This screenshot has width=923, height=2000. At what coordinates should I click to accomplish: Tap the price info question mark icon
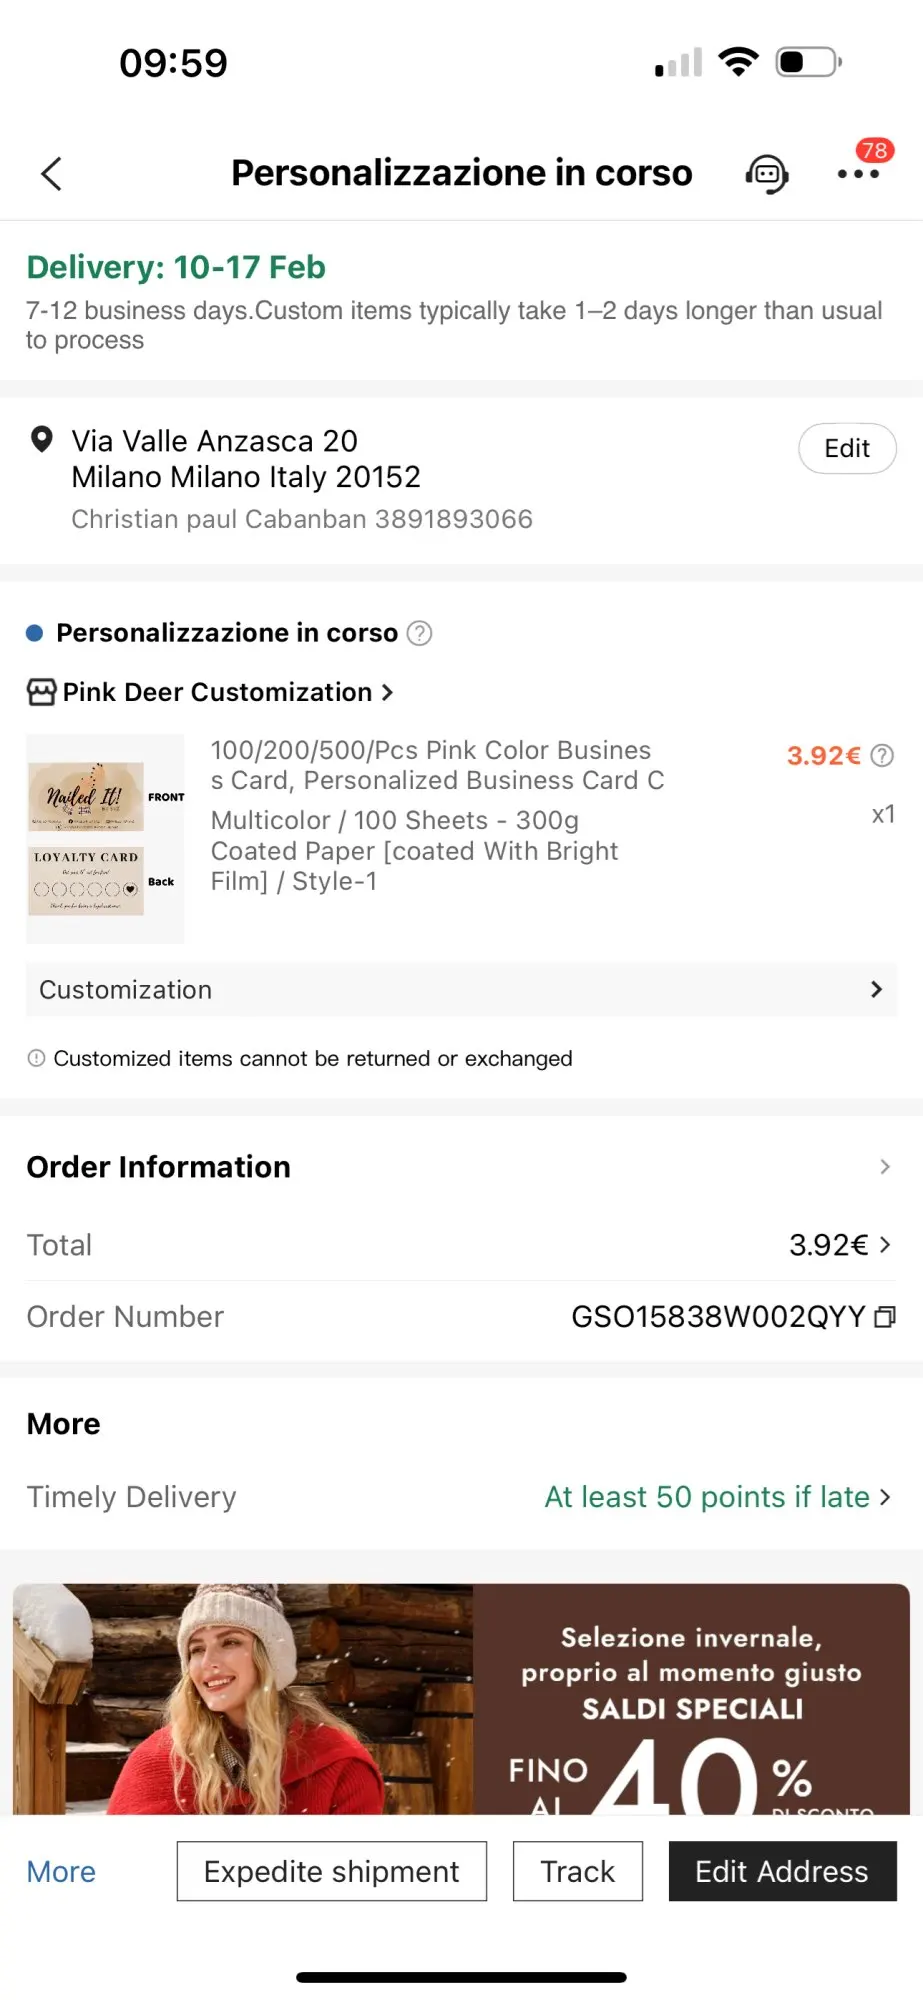coord(882,756)
